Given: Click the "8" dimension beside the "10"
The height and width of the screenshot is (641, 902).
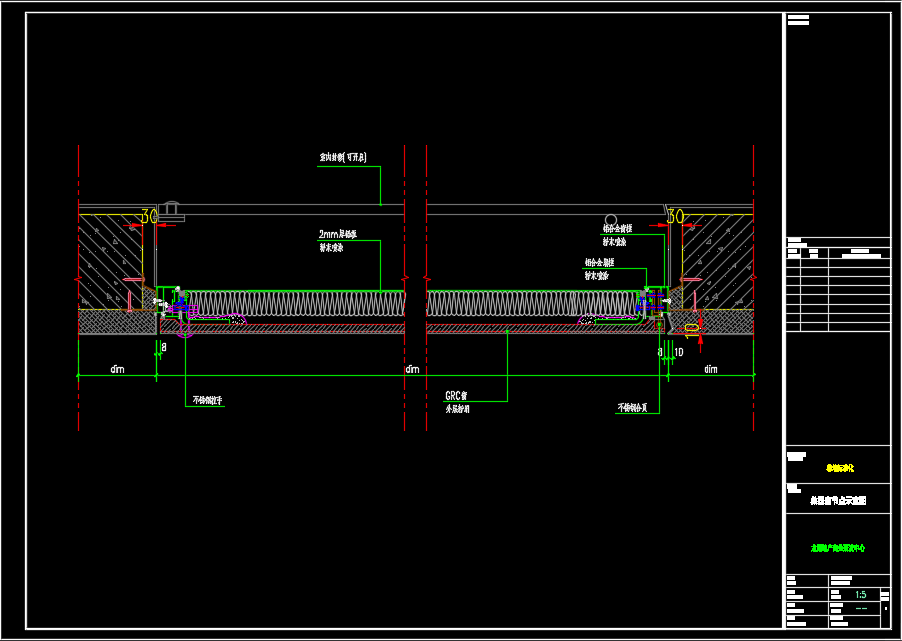Looking at the screenshot, I should coord(660,352).
